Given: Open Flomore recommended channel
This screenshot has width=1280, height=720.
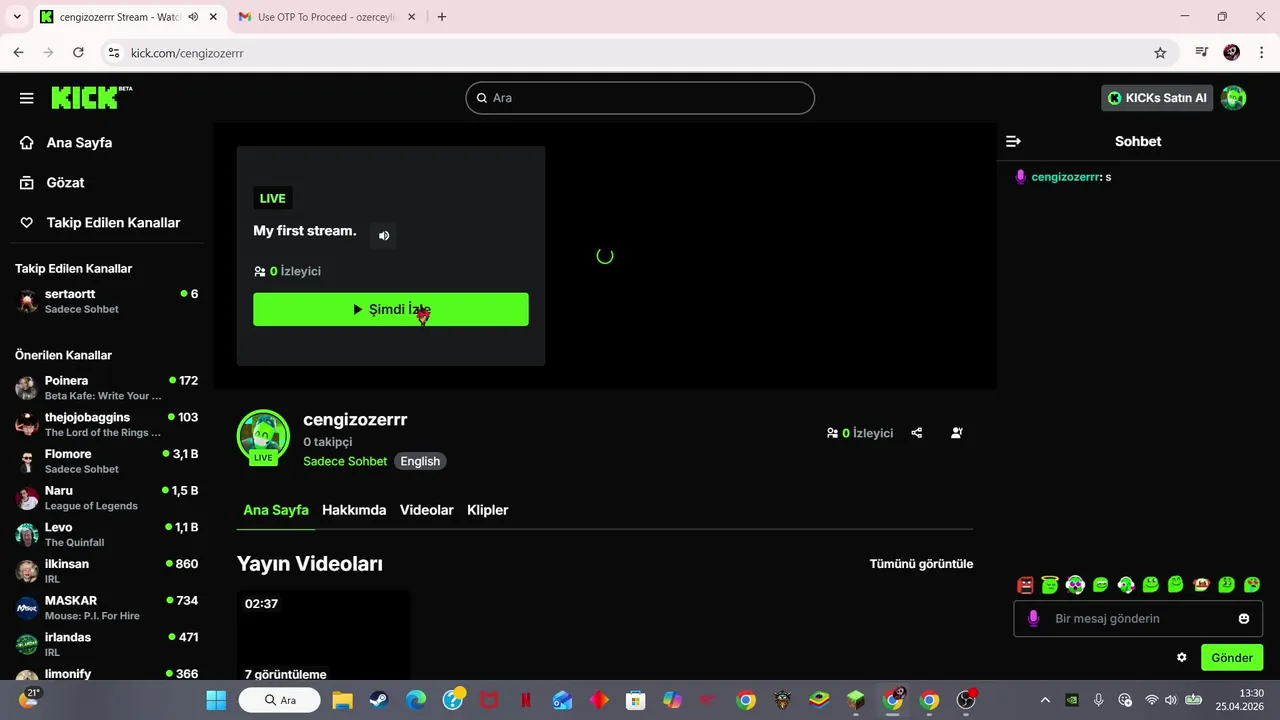Looking at the screenshot, I should 106,461.
